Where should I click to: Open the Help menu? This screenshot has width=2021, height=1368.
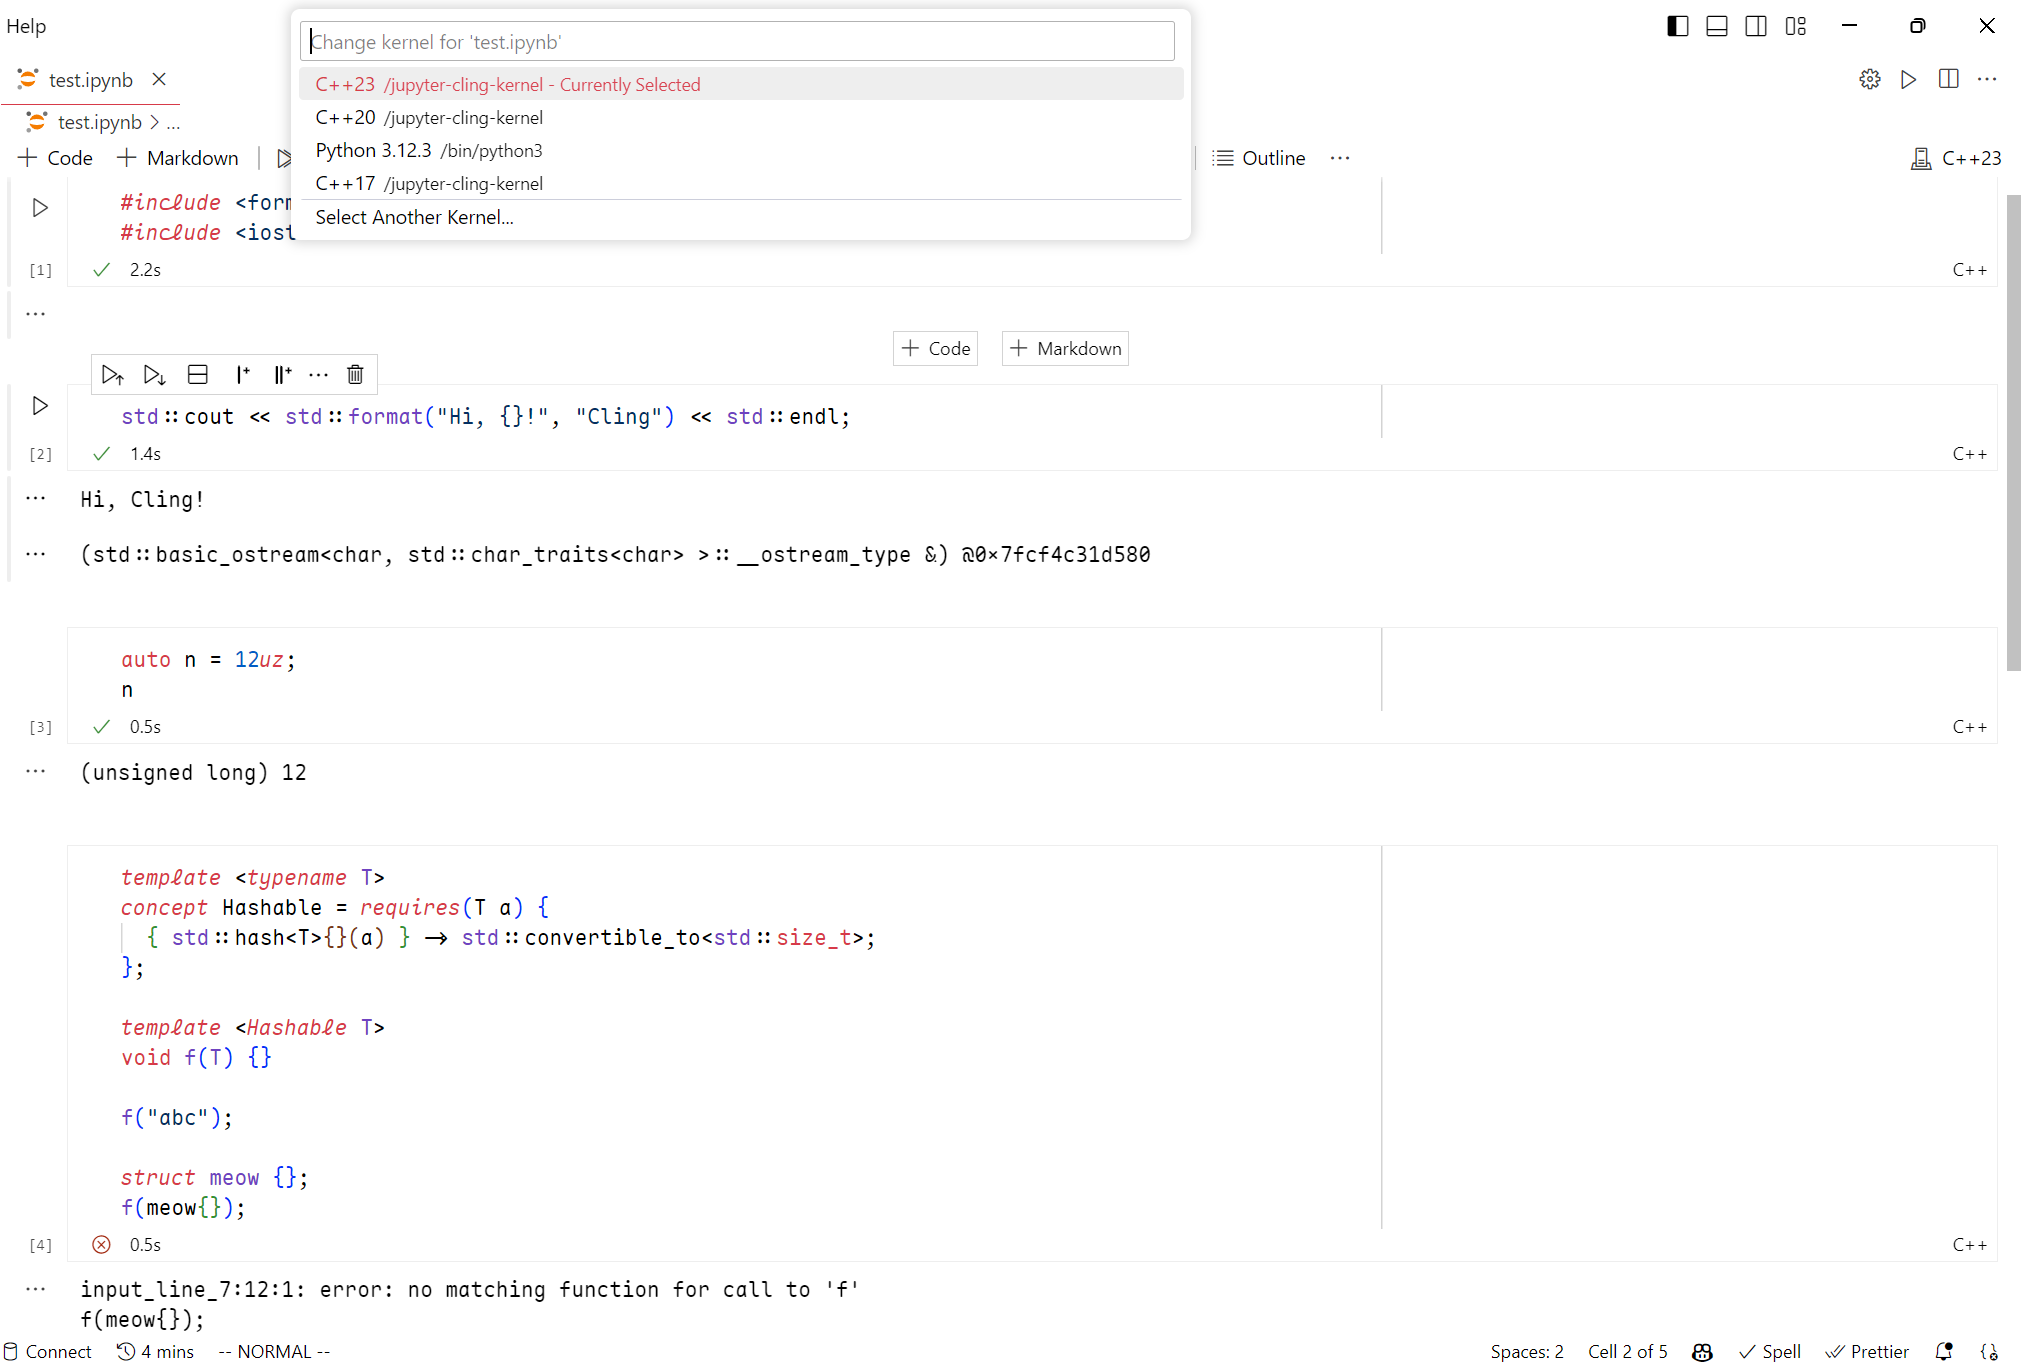pos(25,26)
